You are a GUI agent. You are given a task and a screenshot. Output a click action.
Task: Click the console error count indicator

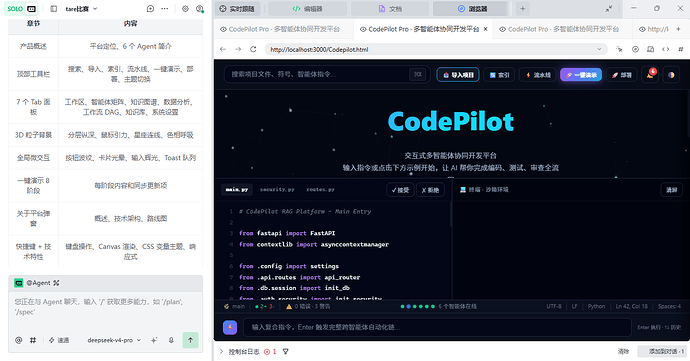coord(270,351)
